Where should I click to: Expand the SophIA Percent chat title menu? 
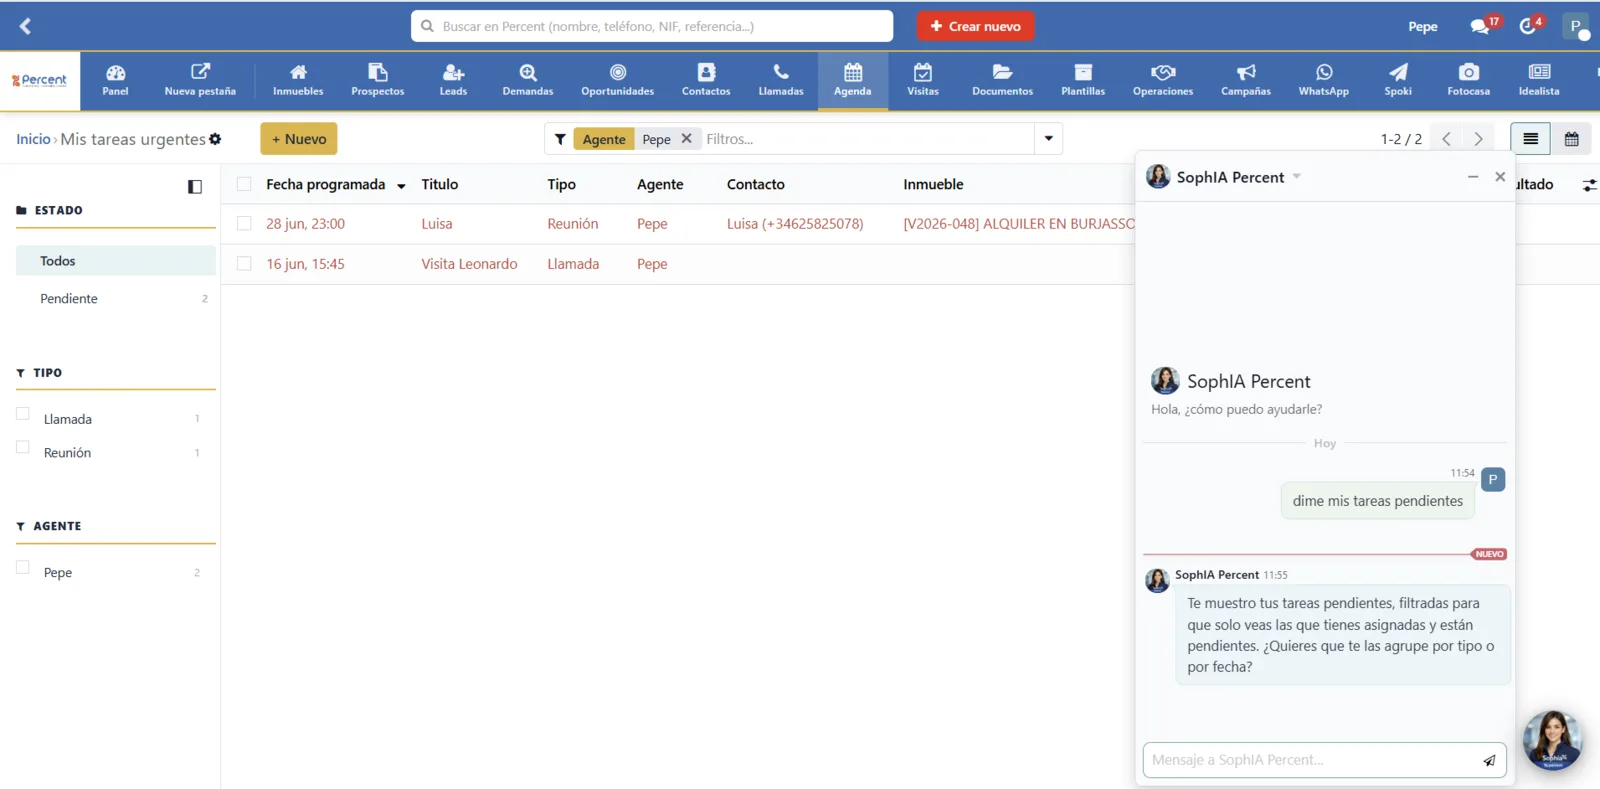[1296, 177]
